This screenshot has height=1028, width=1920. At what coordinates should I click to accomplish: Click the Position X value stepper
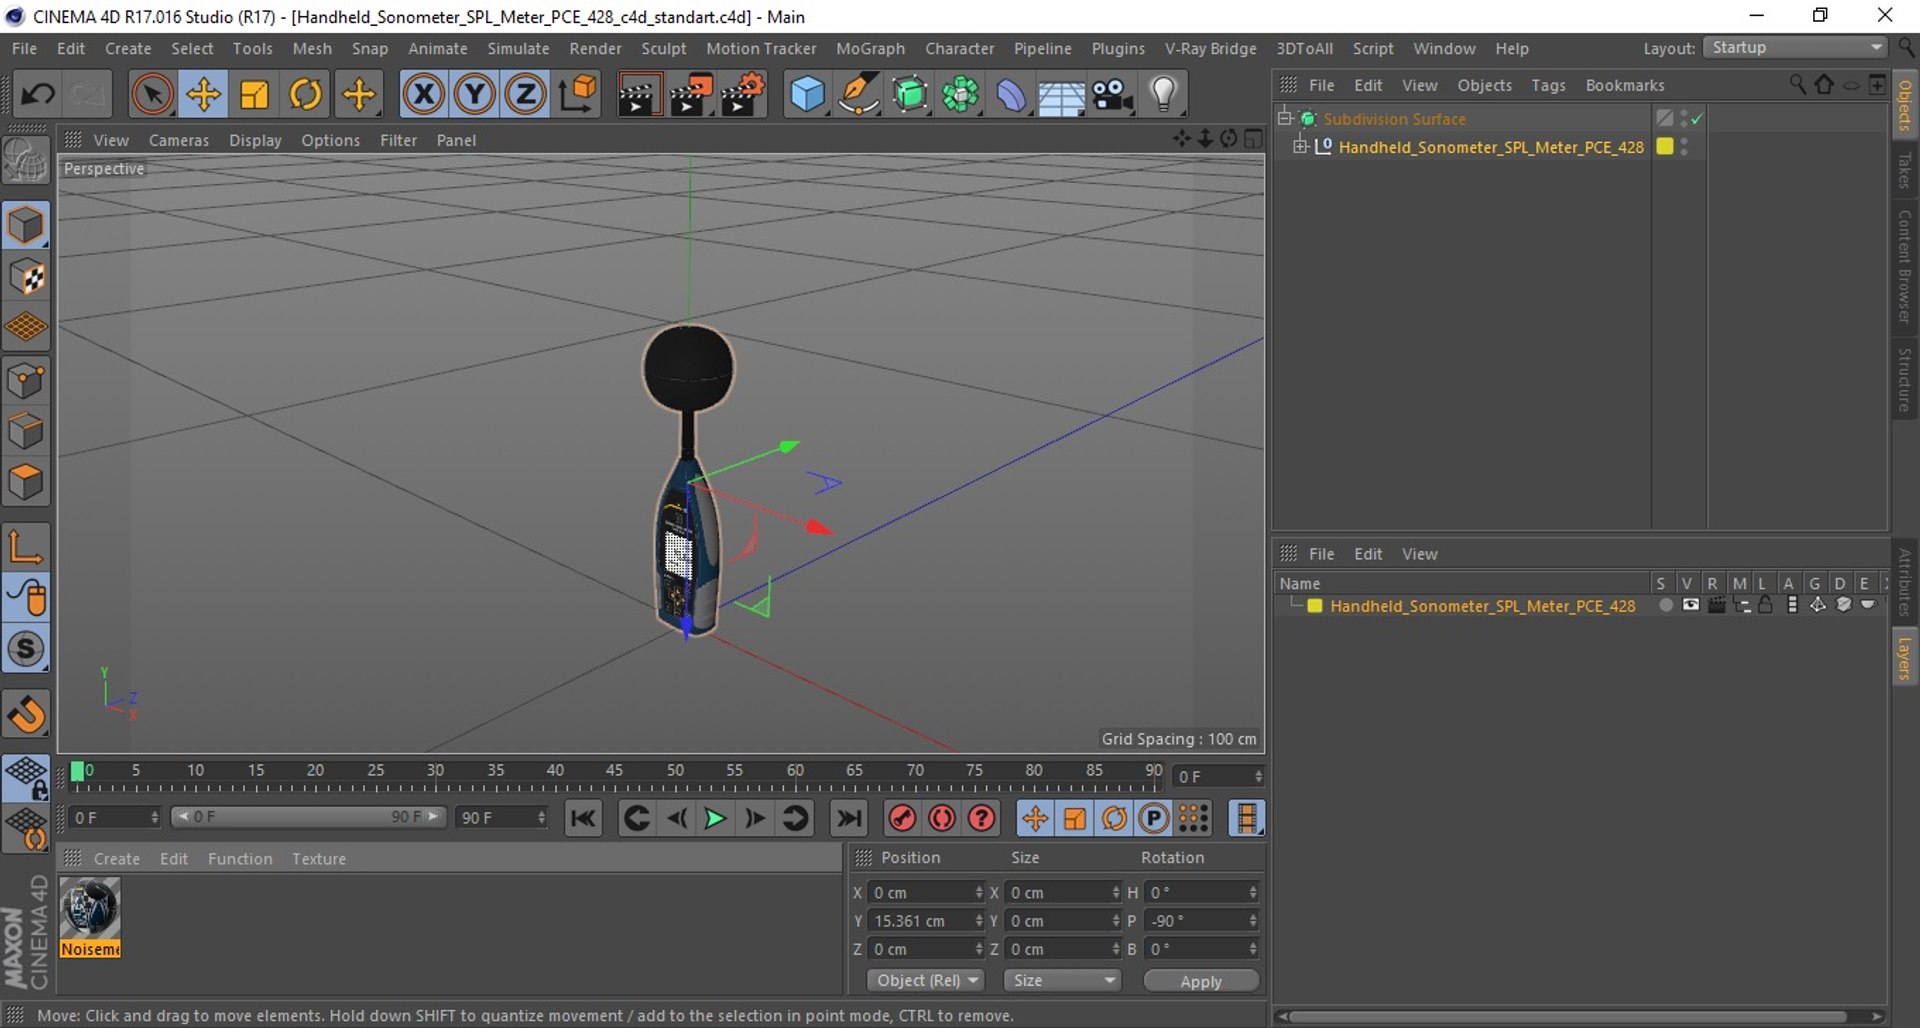[x=979, y=892]
